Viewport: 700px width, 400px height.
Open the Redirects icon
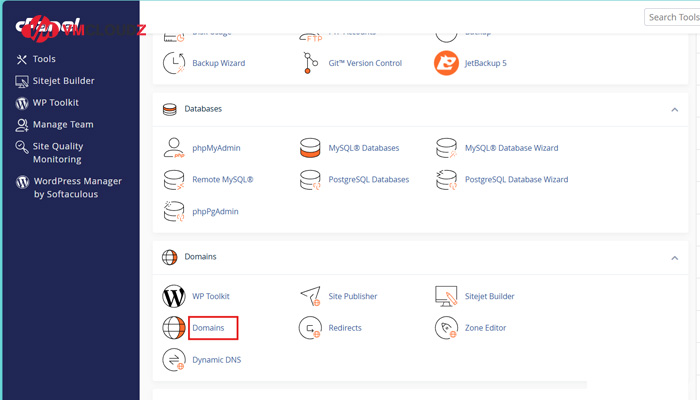coord(310,328)
